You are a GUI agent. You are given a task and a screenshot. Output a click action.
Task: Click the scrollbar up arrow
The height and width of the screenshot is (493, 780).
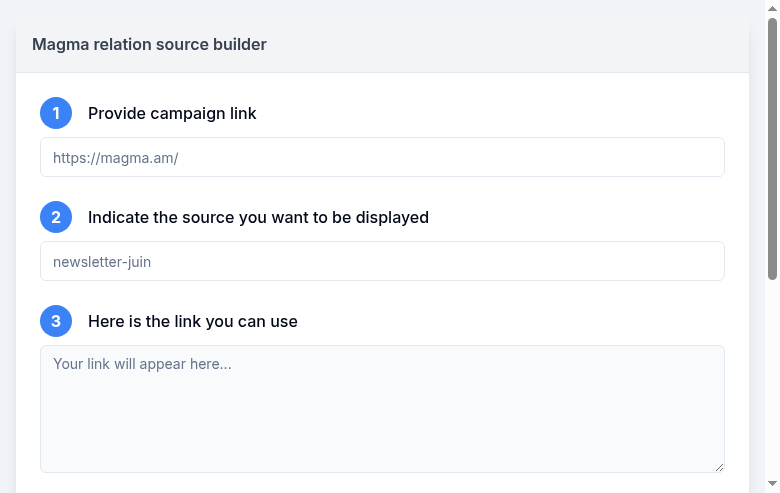click(x=772, y=8)
